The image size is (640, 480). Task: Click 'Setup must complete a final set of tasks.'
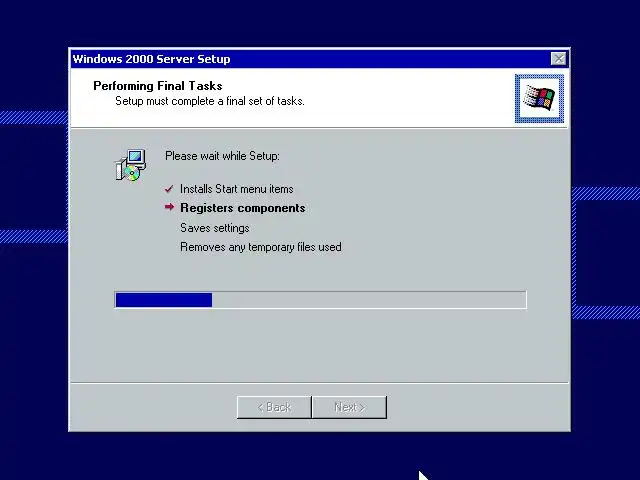coord(210,101)
